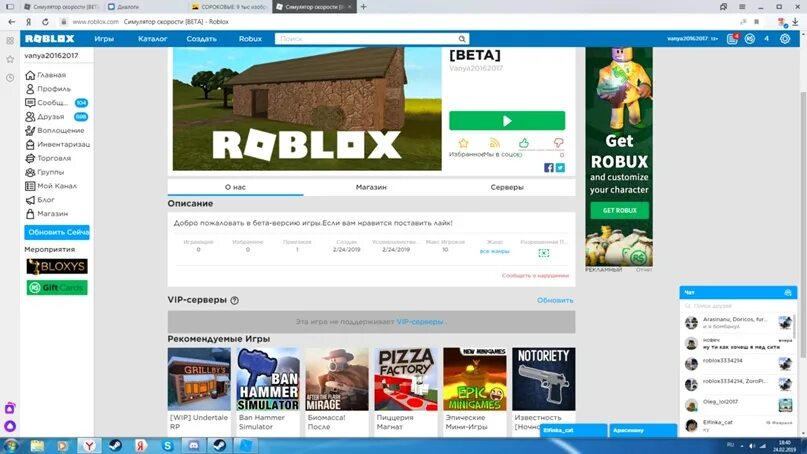Share the game on Facebook
Screen dimensions: 807x454
click(x=549, y=168)
